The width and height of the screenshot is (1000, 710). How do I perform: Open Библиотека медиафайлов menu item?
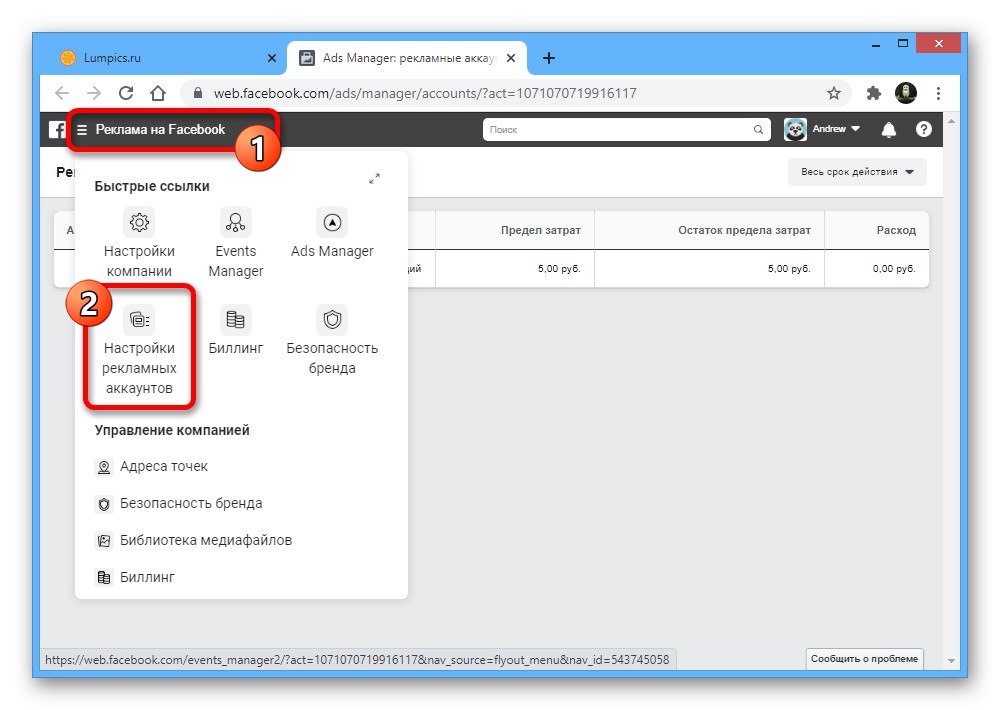tap(193, 541)
